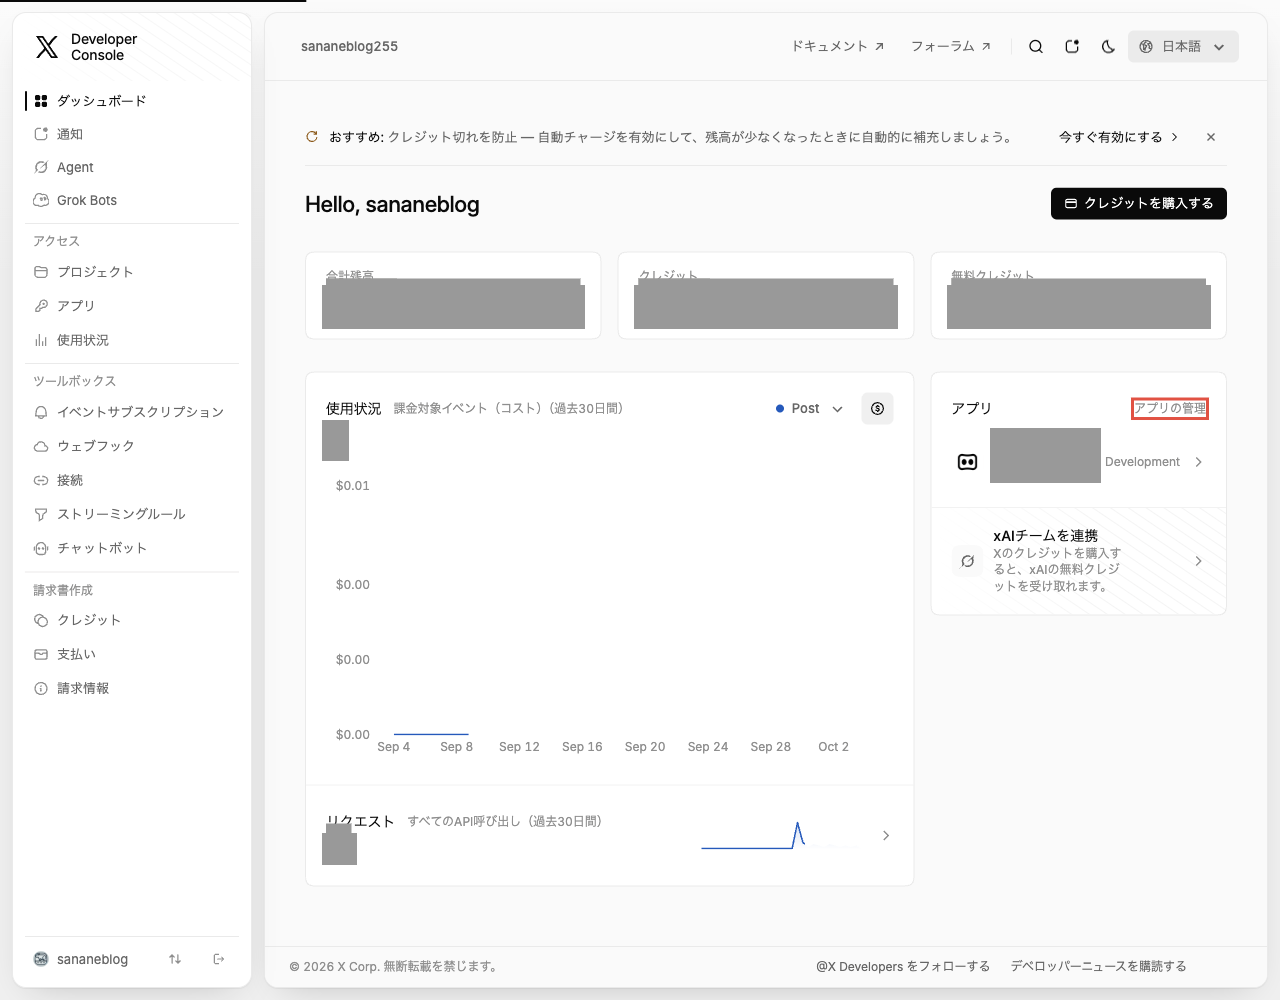
Task: Click デベロッパーニュースを購読する link
Action: pyautogui.click(x=1098, y=966)
